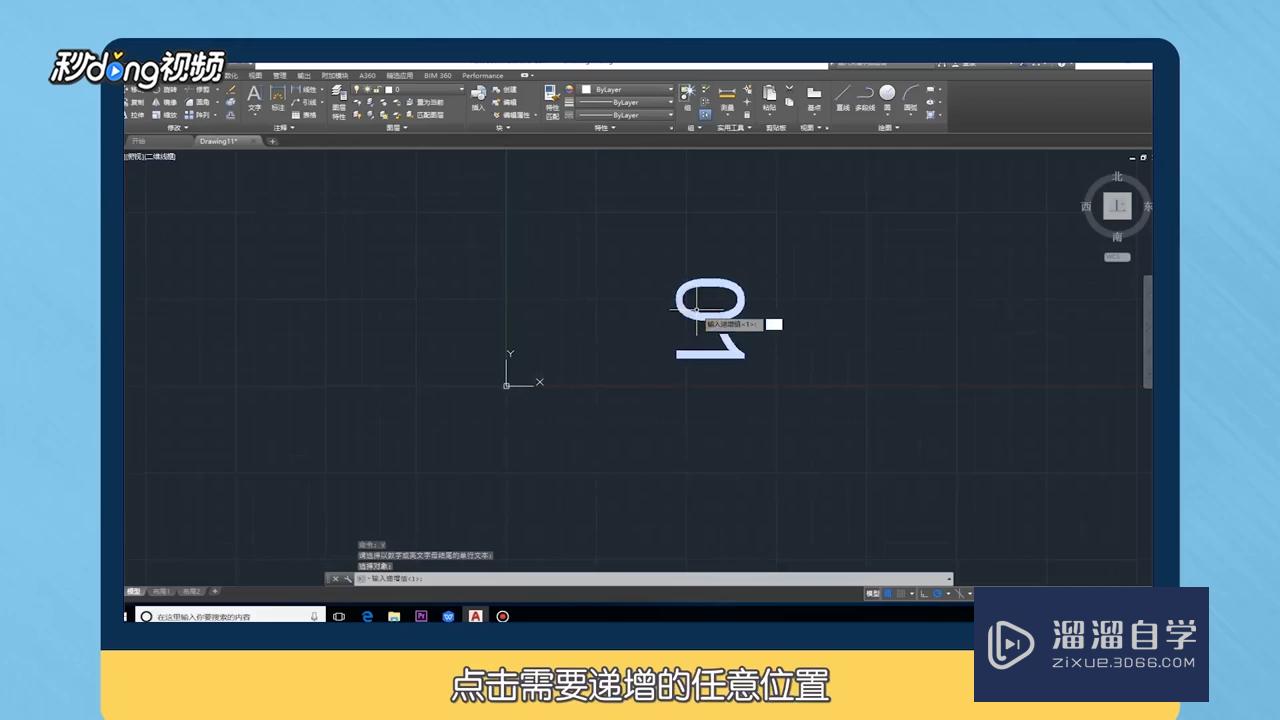Select the 圆弧 arc tool
Image resolution: width=1280 pixels, height=720 pixels.
tap(911, 97)
